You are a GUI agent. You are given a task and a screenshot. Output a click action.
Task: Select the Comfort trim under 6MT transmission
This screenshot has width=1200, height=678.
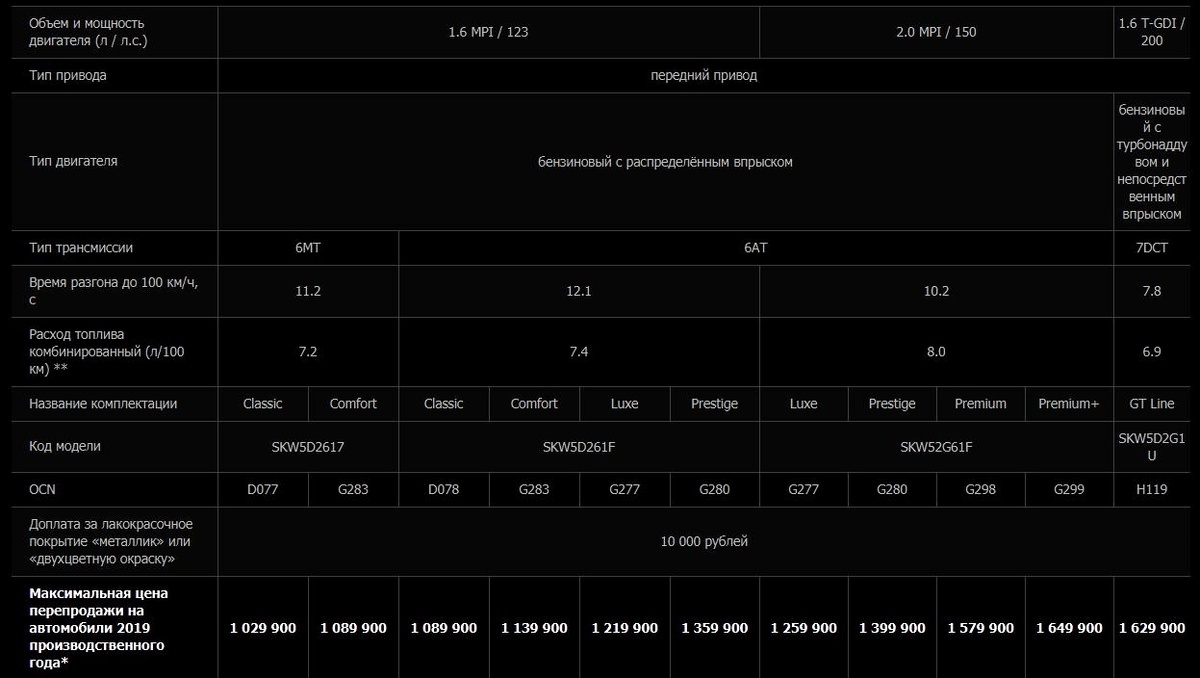353,404
